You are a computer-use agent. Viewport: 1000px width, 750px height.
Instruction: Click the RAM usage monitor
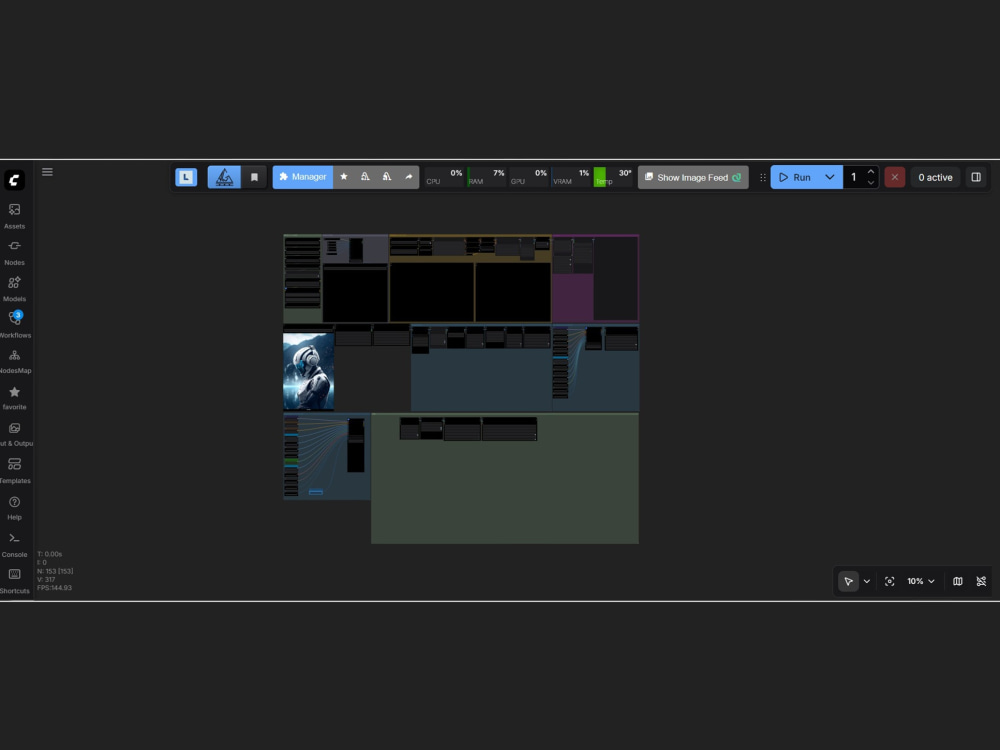486,177
